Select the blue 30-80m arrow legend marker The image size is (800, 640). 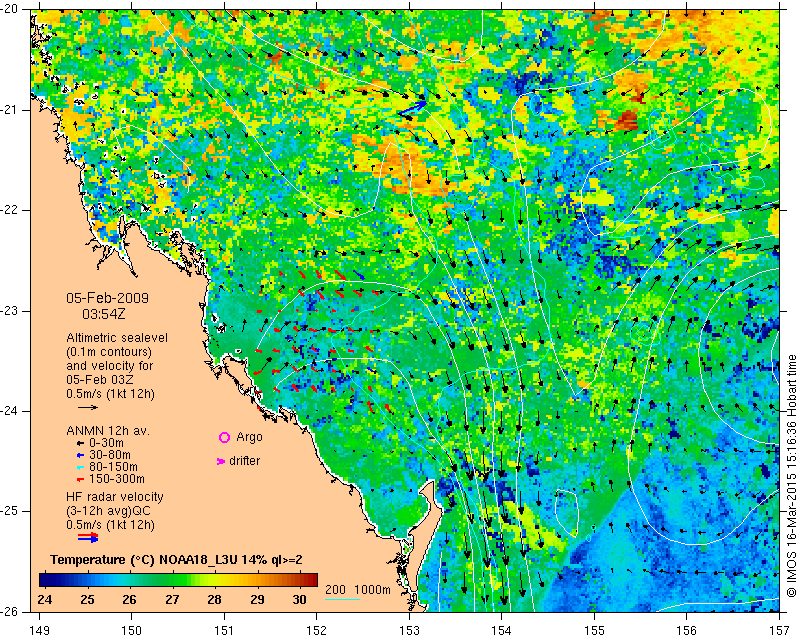[x=80, y=455]
